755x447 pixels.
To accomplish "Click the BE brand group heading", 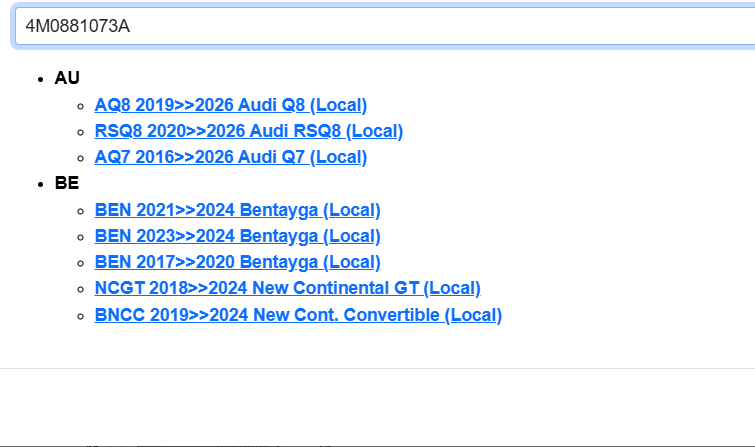I will pos(67,184).
